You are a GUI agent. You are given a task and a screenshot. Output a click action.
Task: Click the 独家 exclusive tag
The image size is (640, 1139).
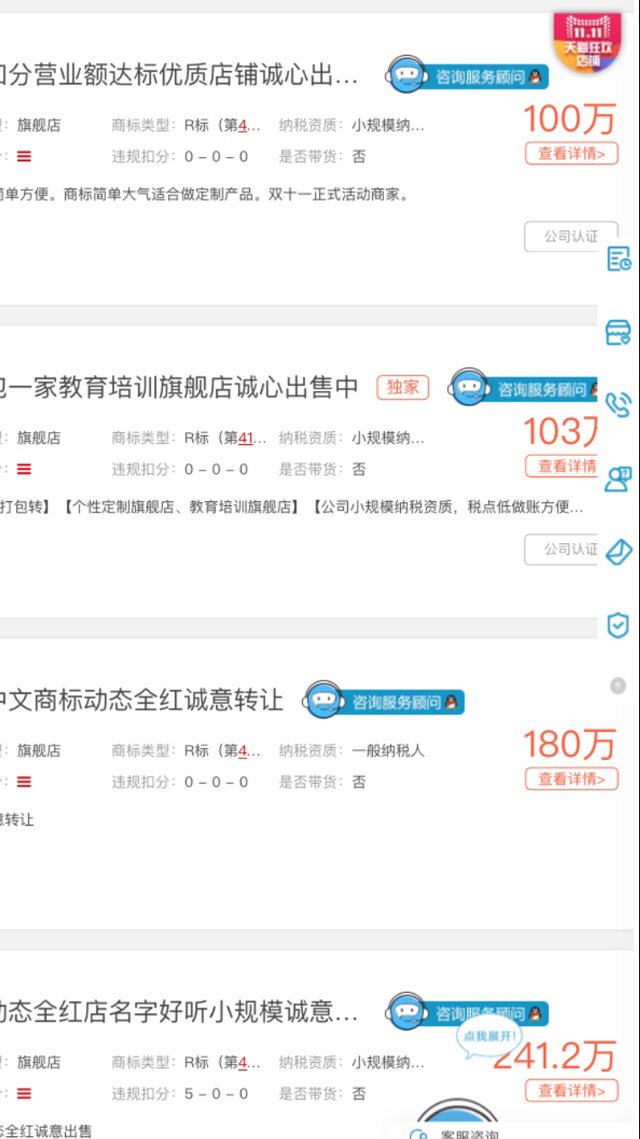point(403,387)
